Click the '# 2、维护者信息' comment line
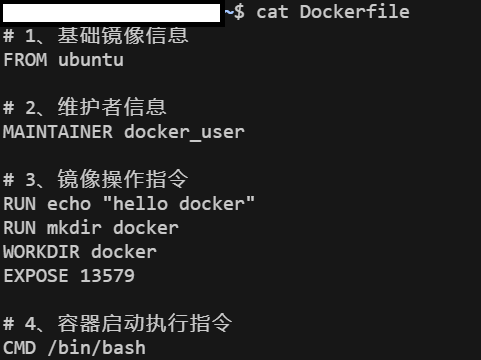Image resolution: width=481 pixels, height=360 pixels. [85, 107]
